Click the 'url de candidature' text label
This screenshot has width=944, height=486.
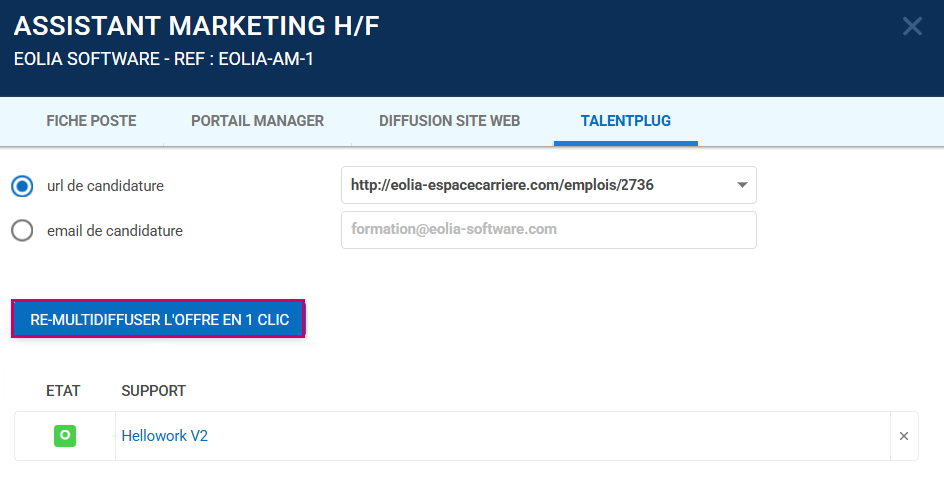(105, 186)
